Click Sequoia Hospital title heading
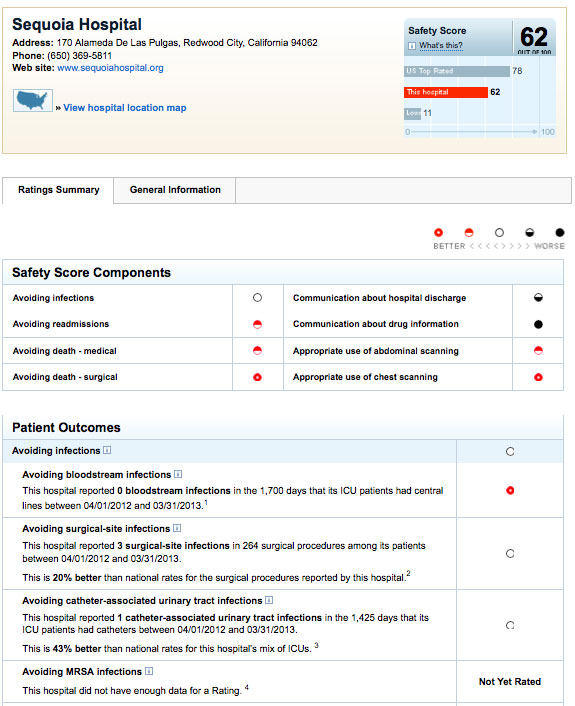Viewport: 575px width, 706px height. 77,24
